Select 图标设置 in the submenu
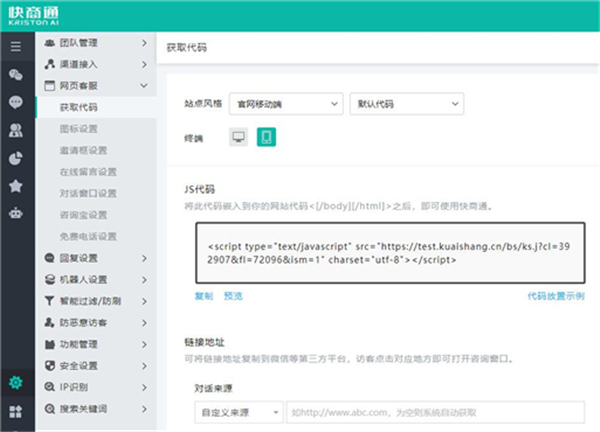 [x=78, y=128]
